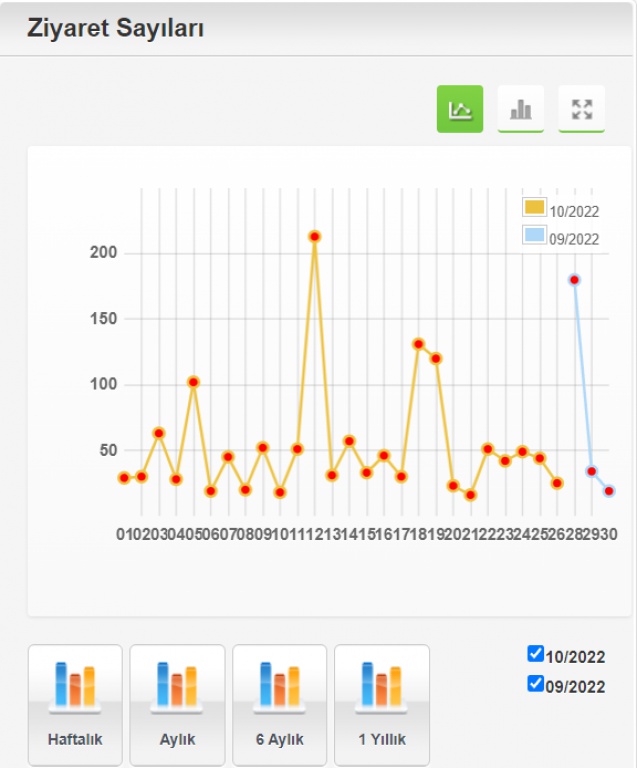The height and width of the screenshot is (768, 637).
Task: Click the data point on day 18
Action: click(x=418, y=344)
